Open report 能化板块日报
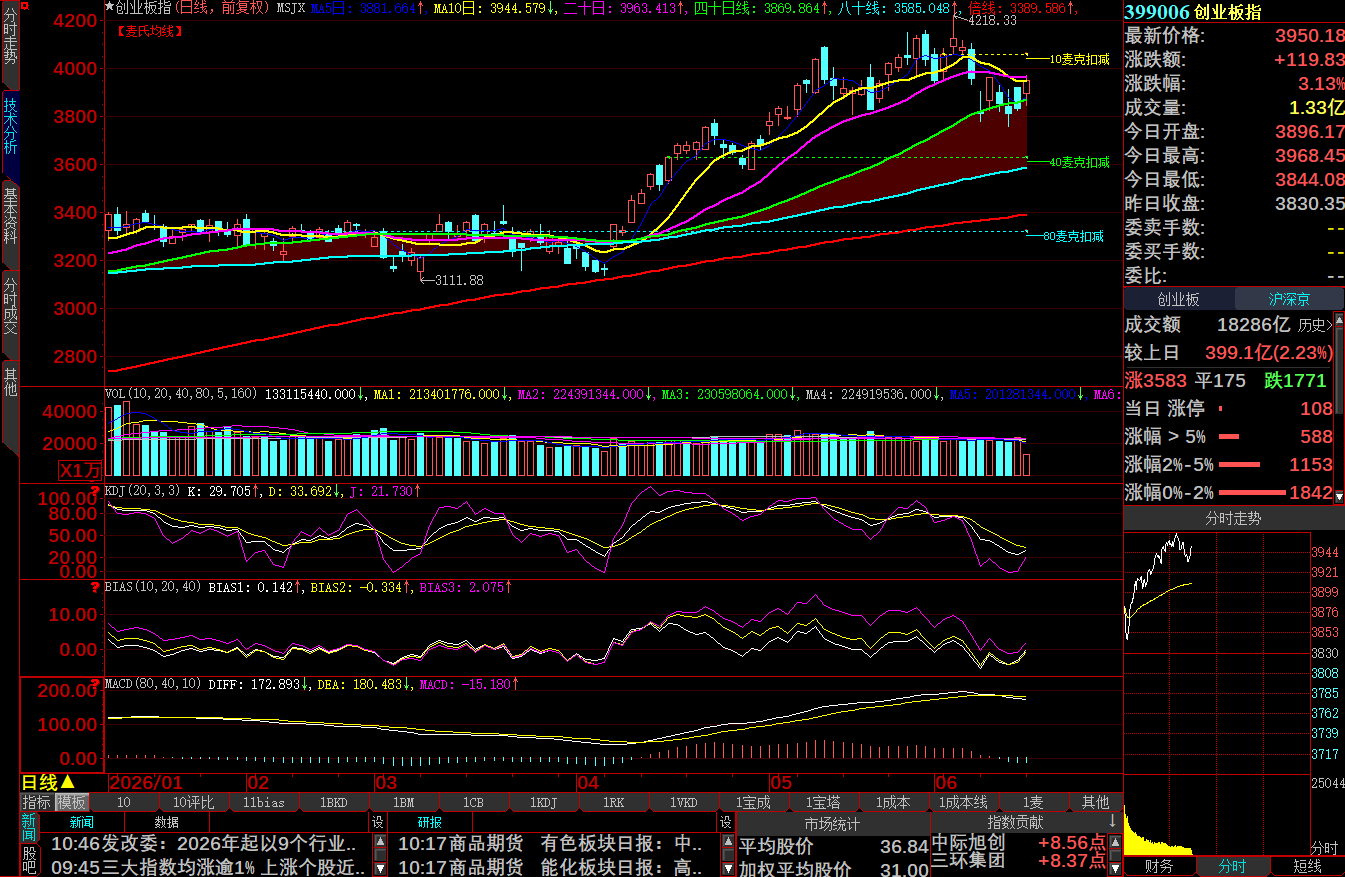This screenshot has width=1345, height=877. click(x=551, y=867)
